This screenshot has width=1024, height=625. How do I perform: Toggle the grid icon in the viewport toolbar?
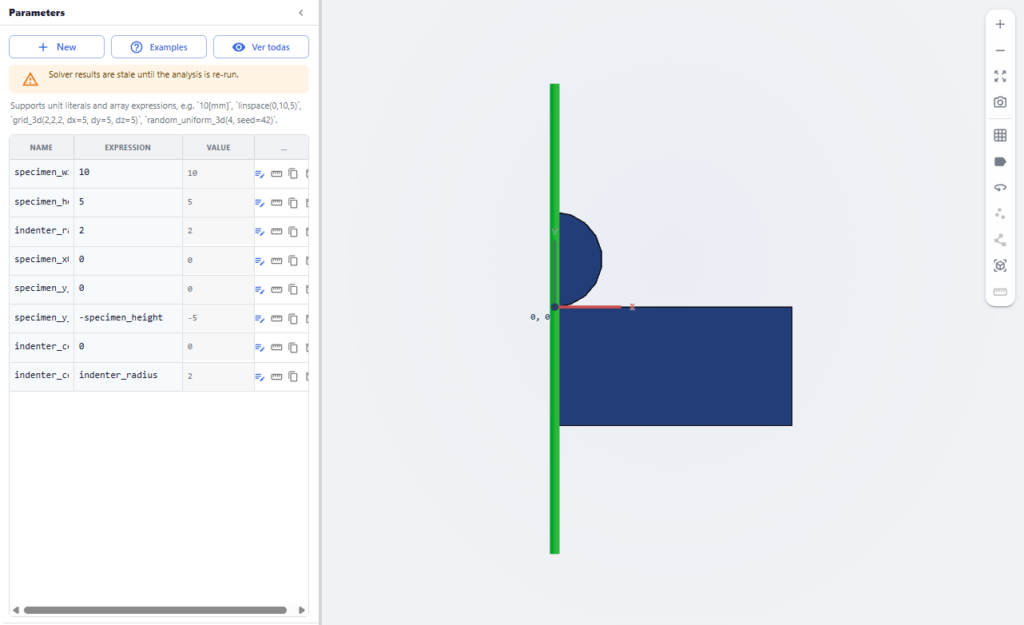point(1000,135)
